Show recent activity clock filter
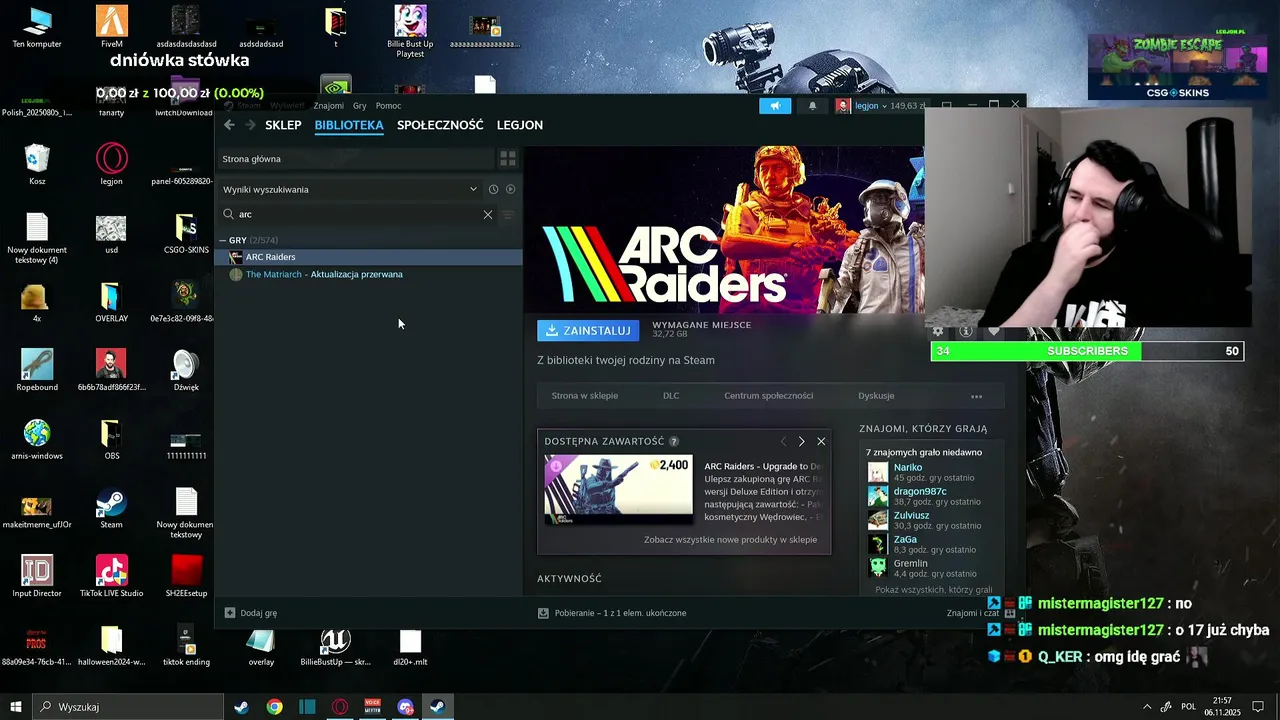Screen dimensions: 1280x720 (493, 189)
